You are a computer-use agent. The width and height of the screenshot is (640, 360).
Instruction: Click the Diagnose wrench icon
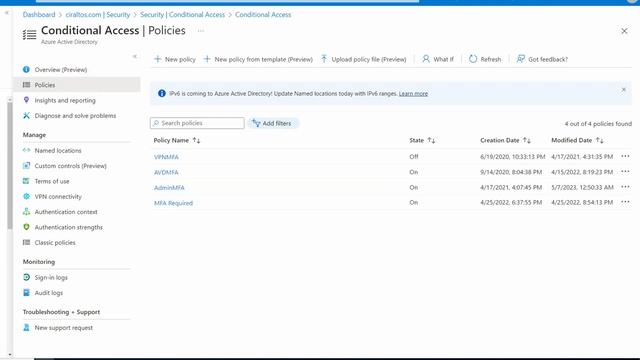(x=27, y=116)
